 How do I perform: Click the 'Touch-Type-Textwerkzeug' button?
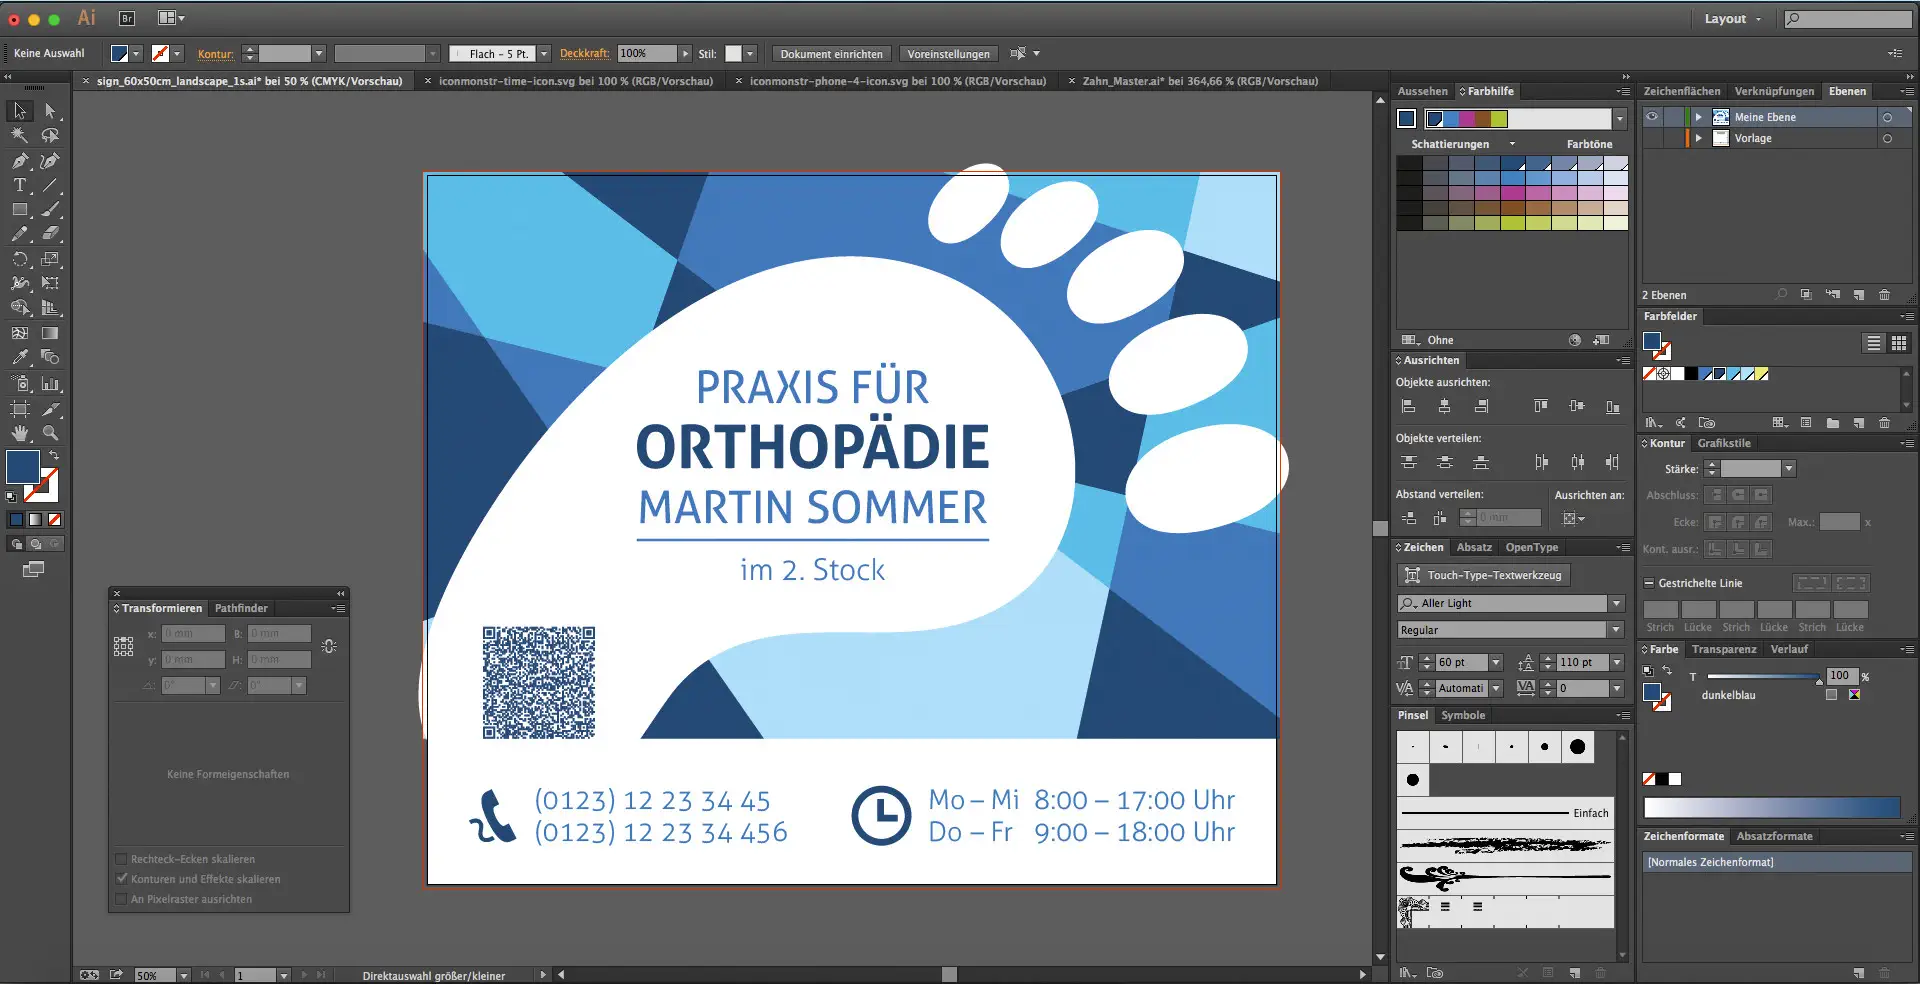(x=1485, y=575)
